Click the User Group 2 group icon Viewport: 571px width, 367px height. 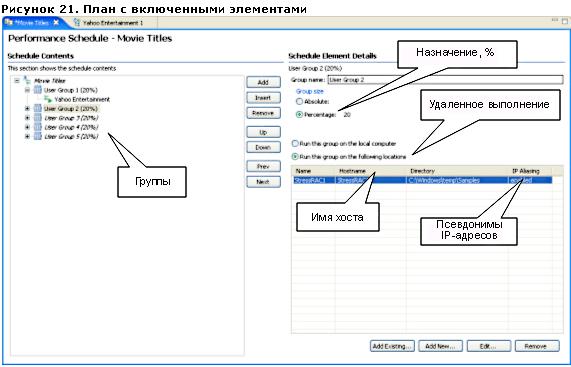click(x=38, y=108)
